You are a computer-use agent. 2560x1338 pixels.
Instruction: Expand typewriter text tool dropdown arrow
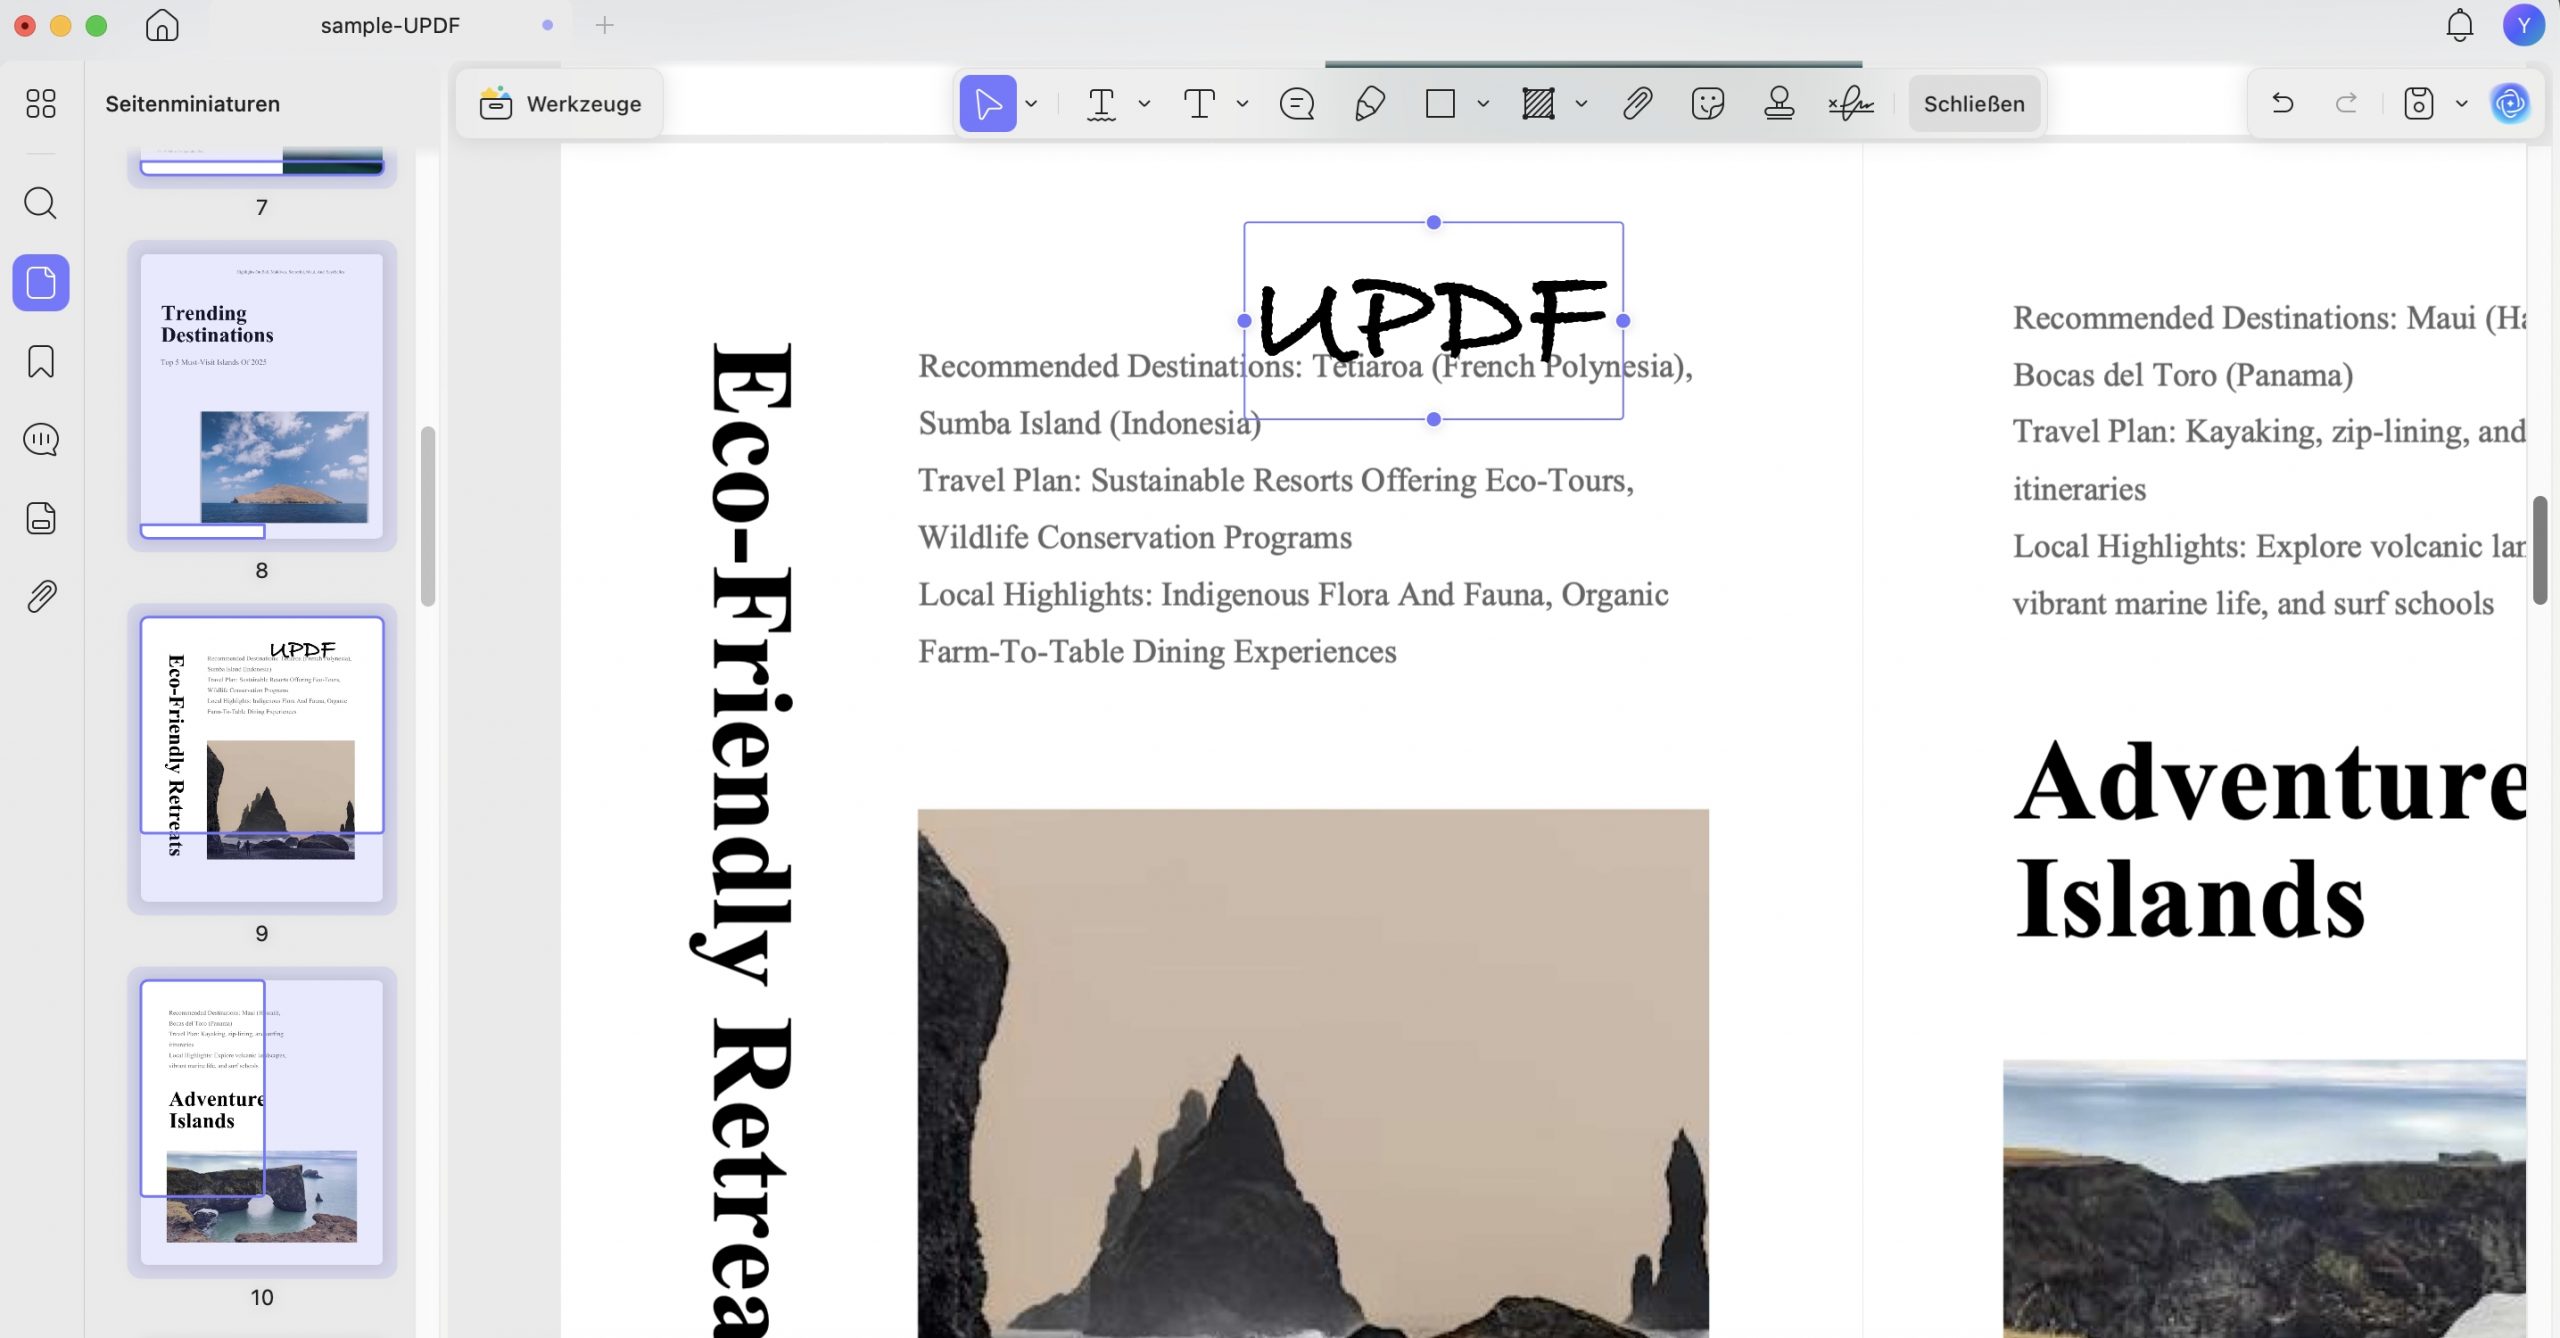click(x=1242, y=103)
